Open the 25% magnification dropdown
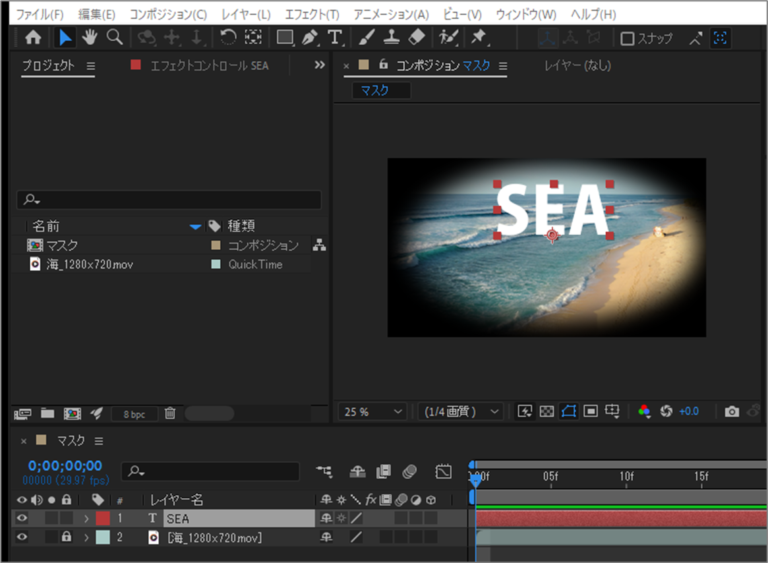768x563 pixels. pyautogui.click(x=374, y=411)
